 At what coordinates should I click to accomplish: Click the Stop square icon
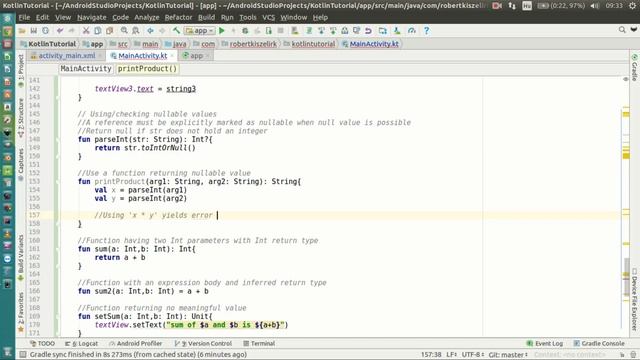coord(280,31)
